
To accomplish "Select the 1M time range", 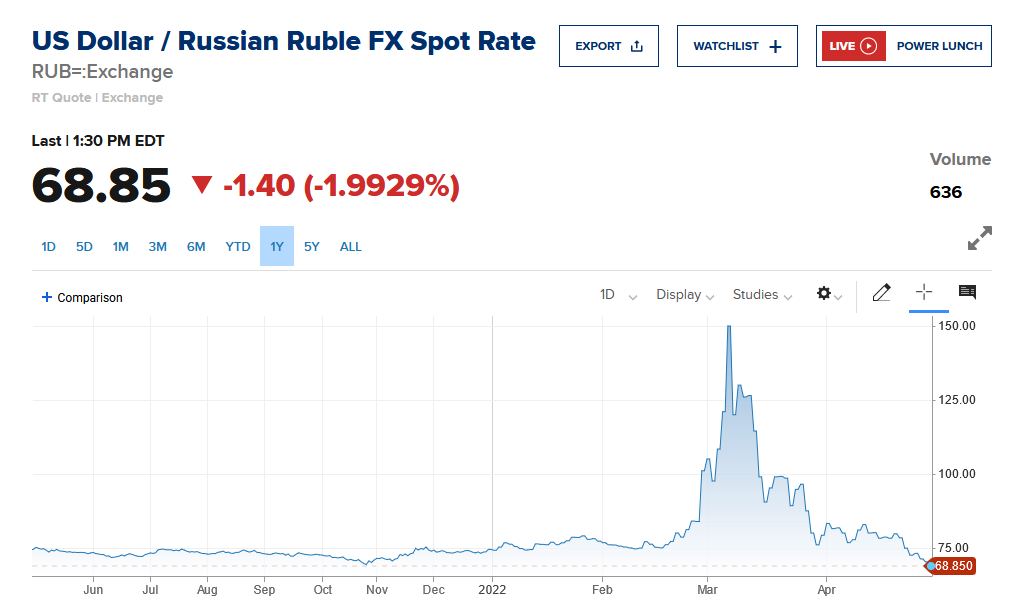I will [121, 246].
